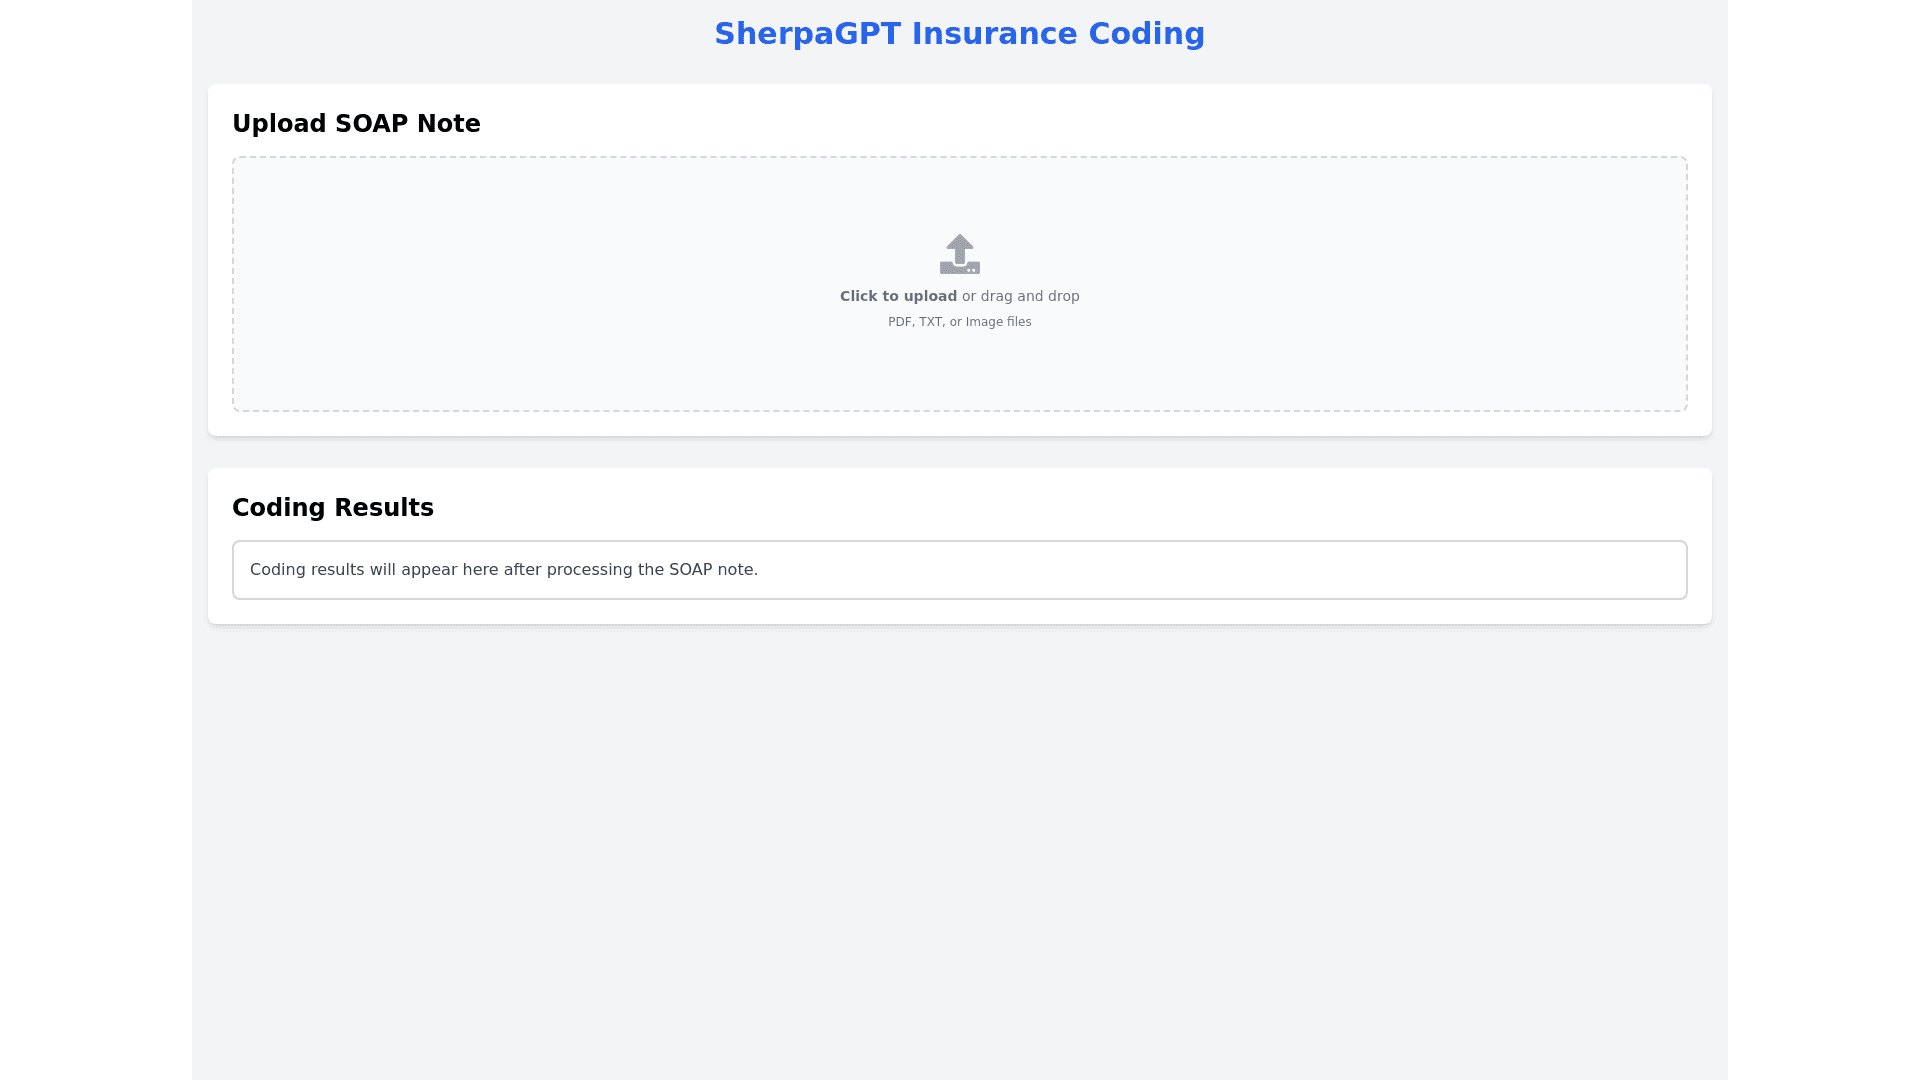Image resolution: width=1920 pixels, height=1080 pixels.
Task: Select the "Upload SOAP Note" heading
Action: [x=356, y=124]
